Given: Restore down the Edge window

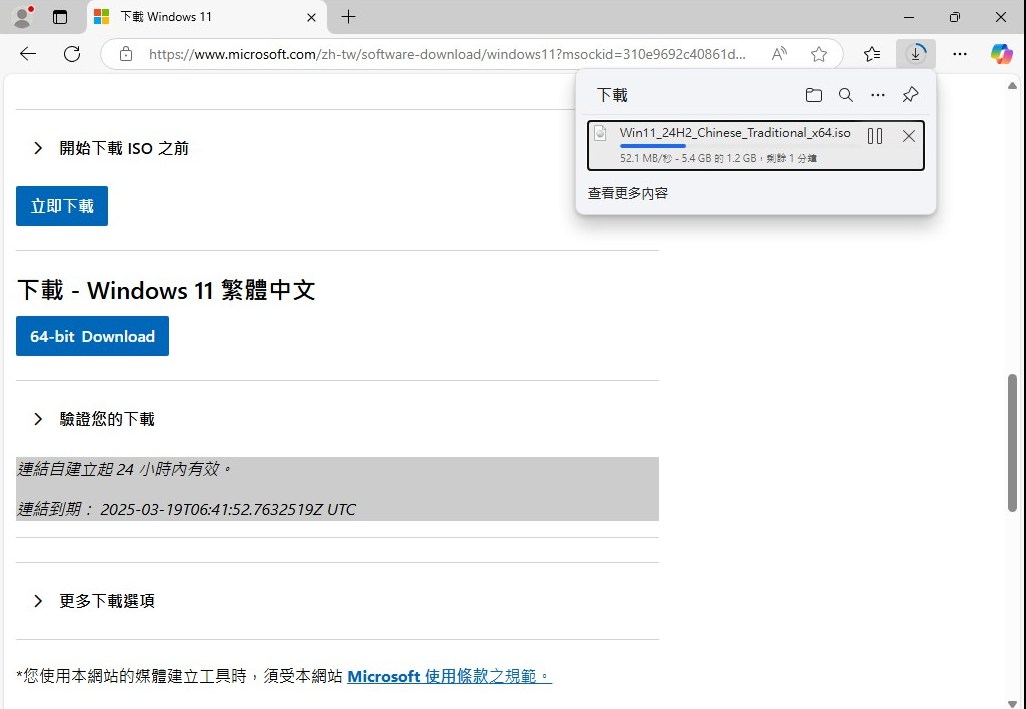Looking at the screenshot, I should pyautogui.click(x=955, y=17).
